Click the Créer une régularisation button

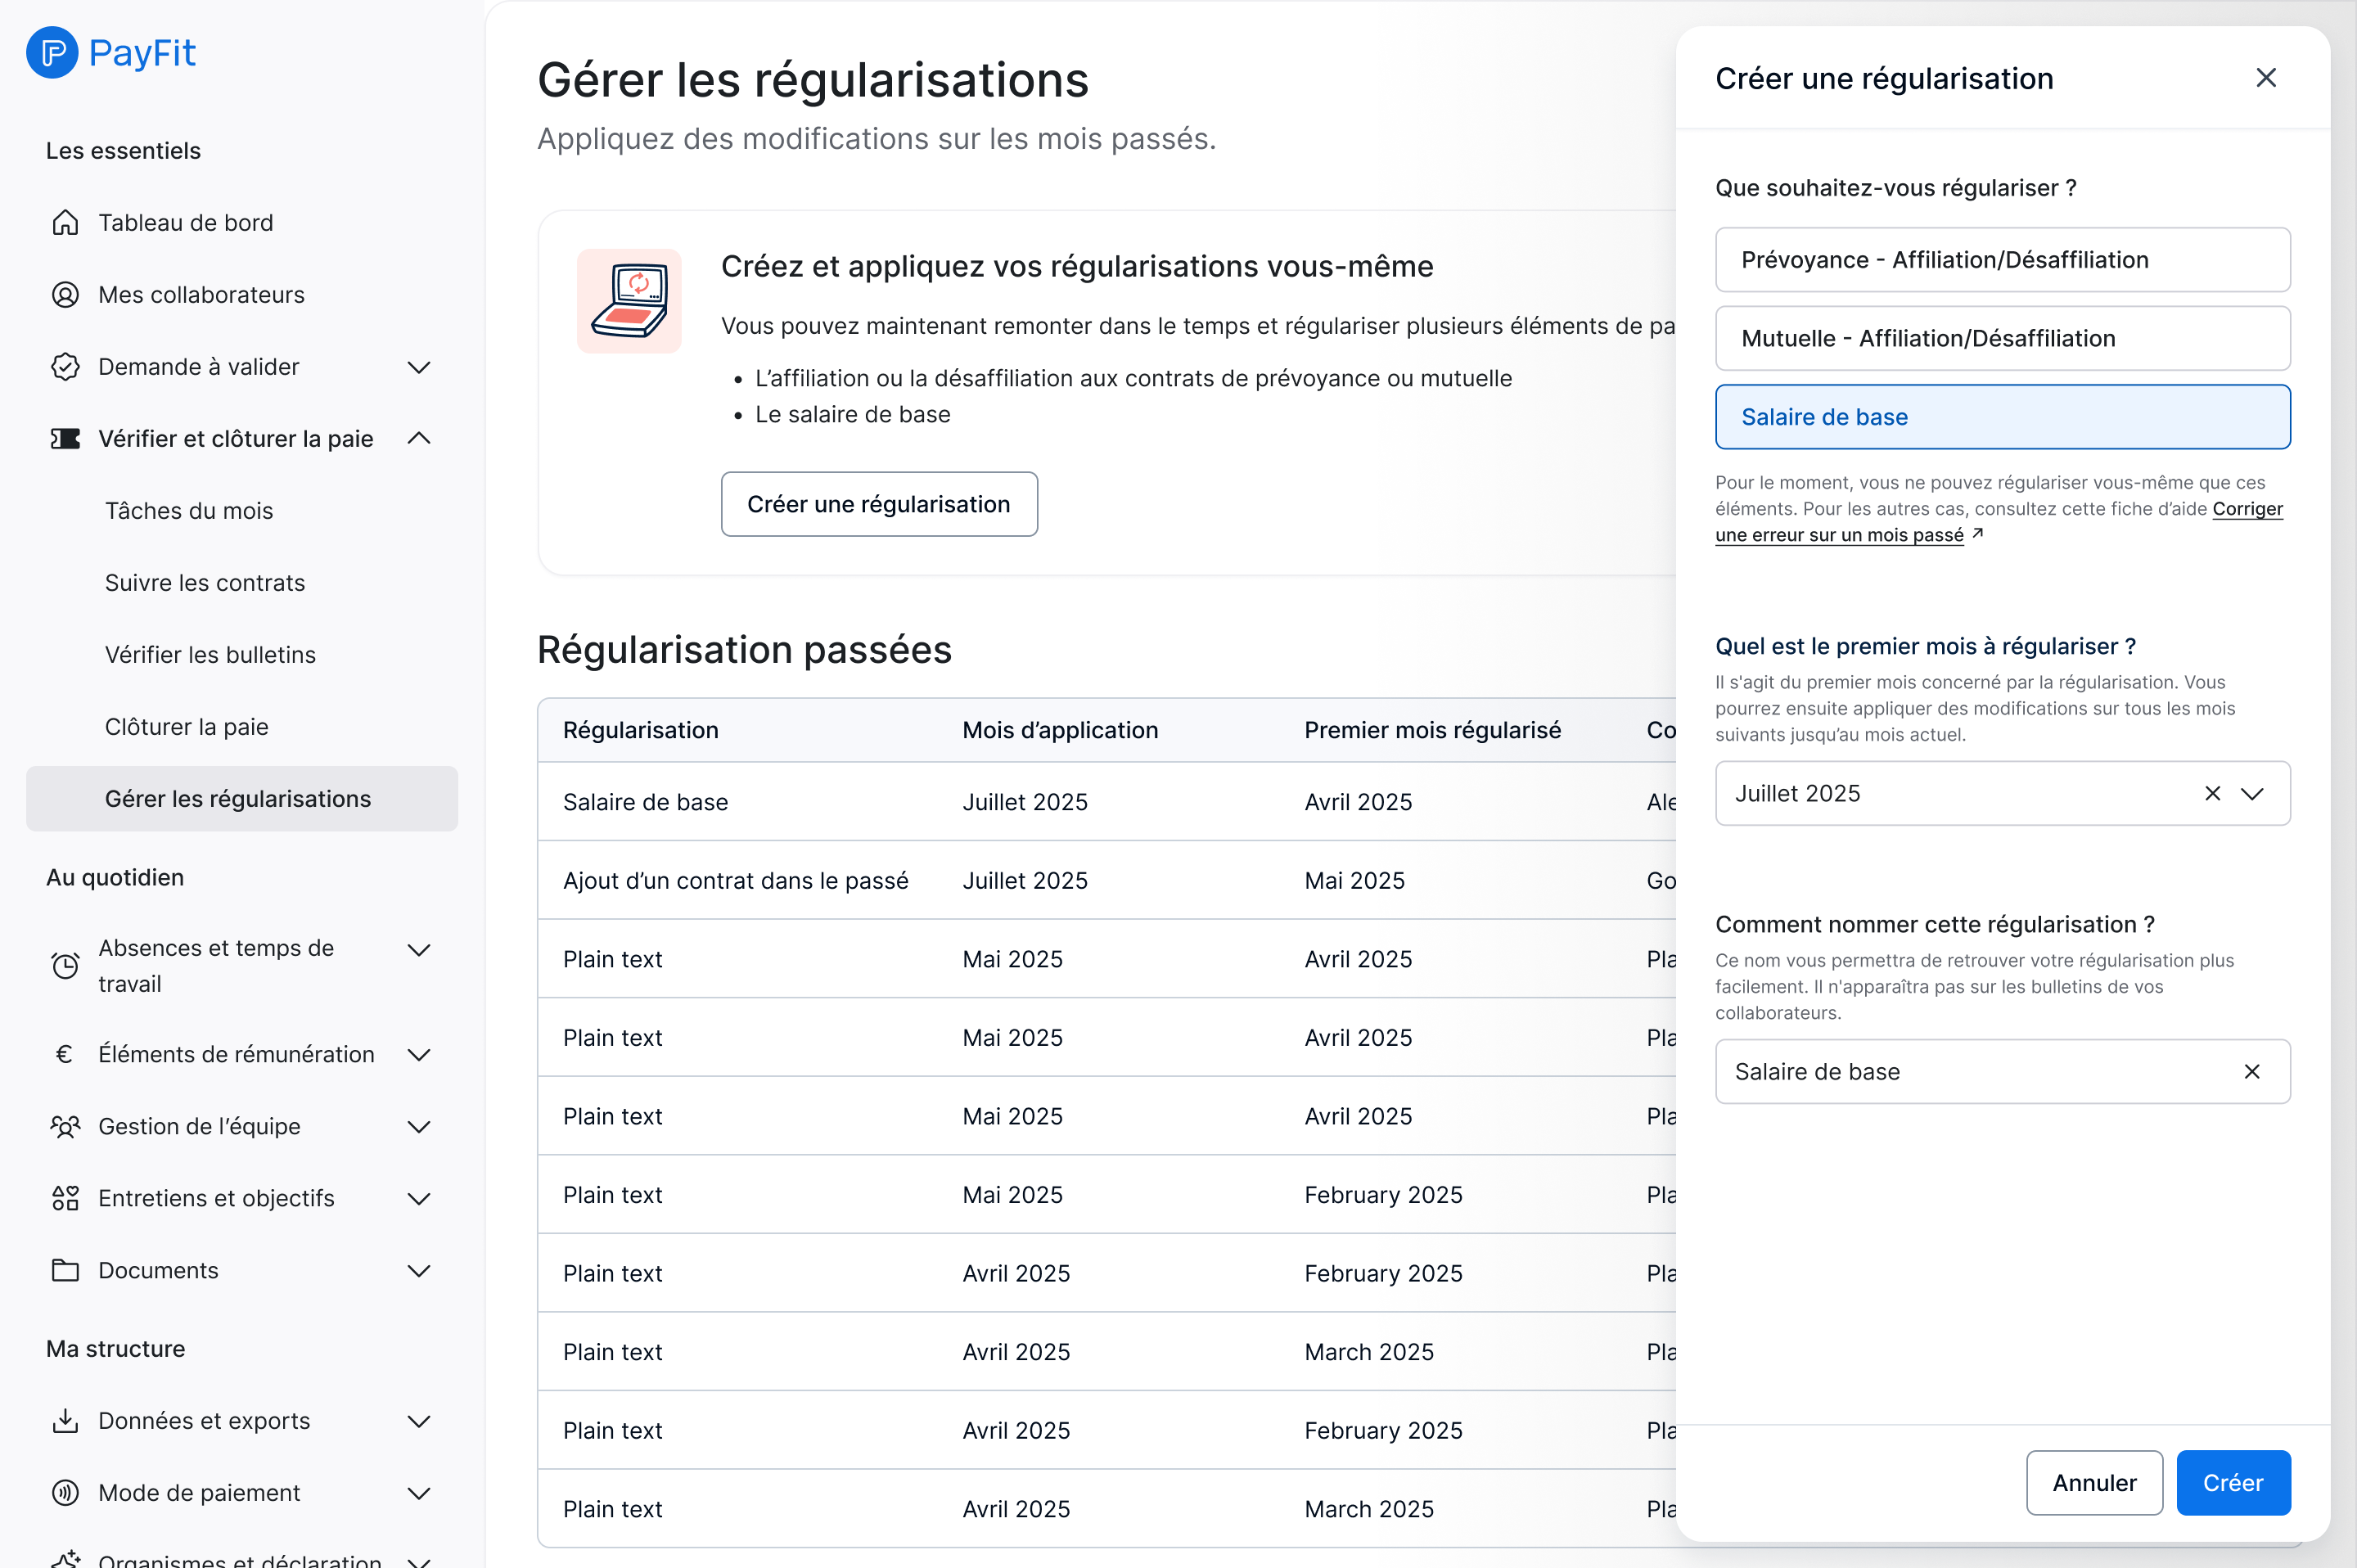[879, 504]
